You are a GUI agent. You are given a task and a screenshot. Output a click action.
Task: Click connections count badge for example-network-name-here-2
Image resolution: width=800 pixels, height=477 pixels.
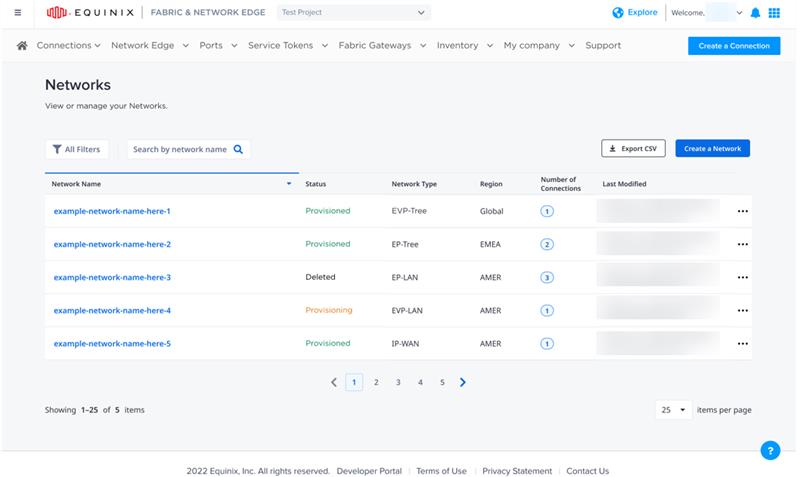547,244
